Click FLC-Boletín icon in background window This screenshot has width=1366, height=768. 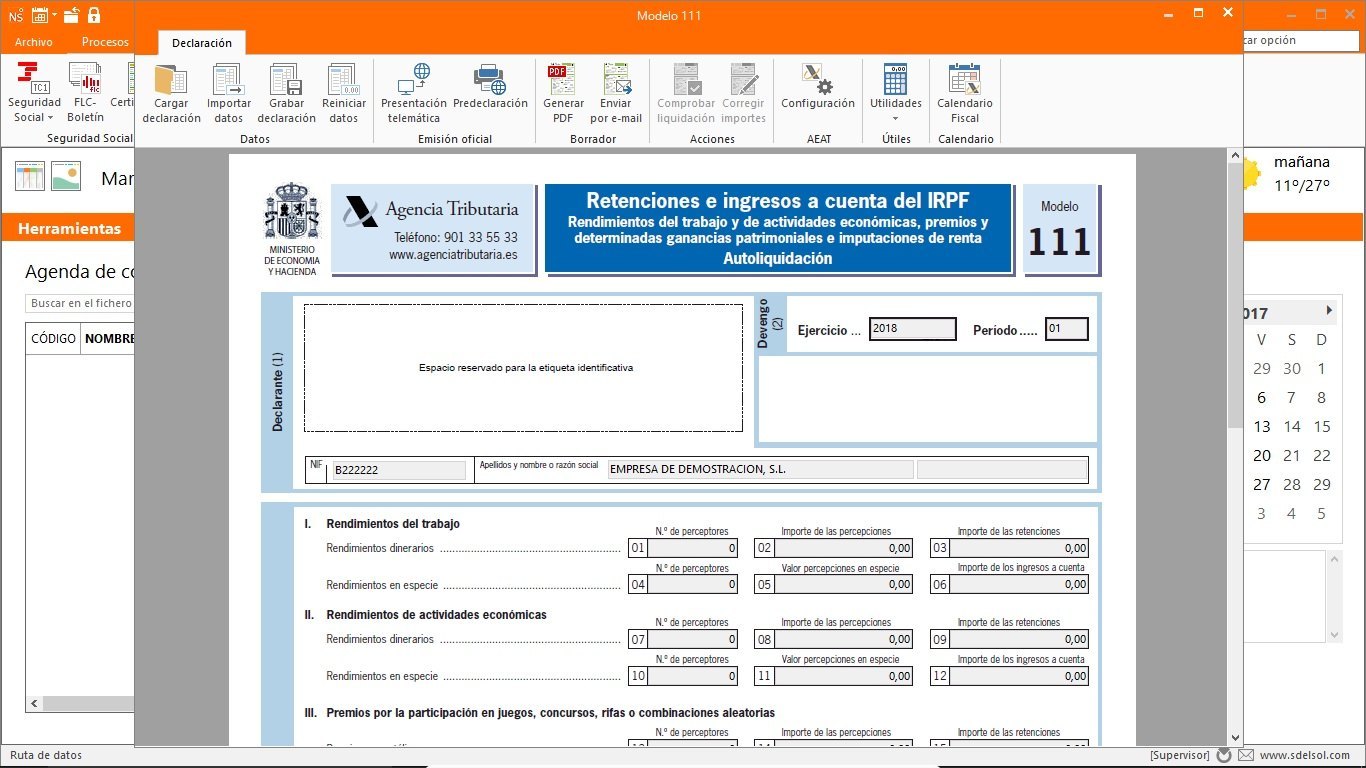click(85, 94)
